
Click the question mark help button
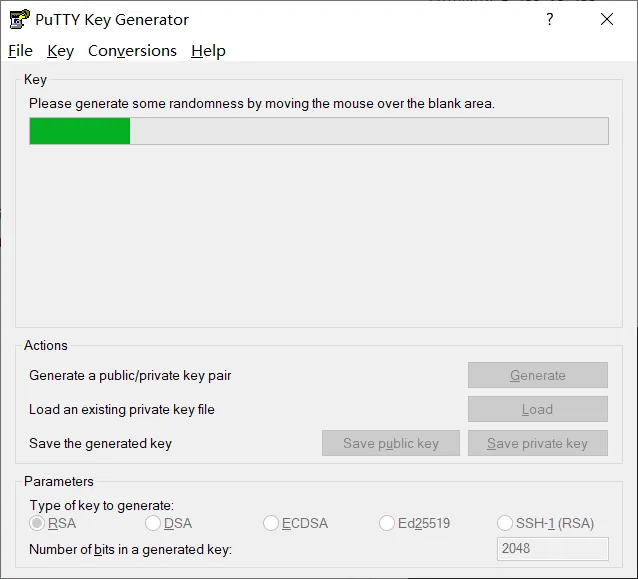click(x=550, y=19)
